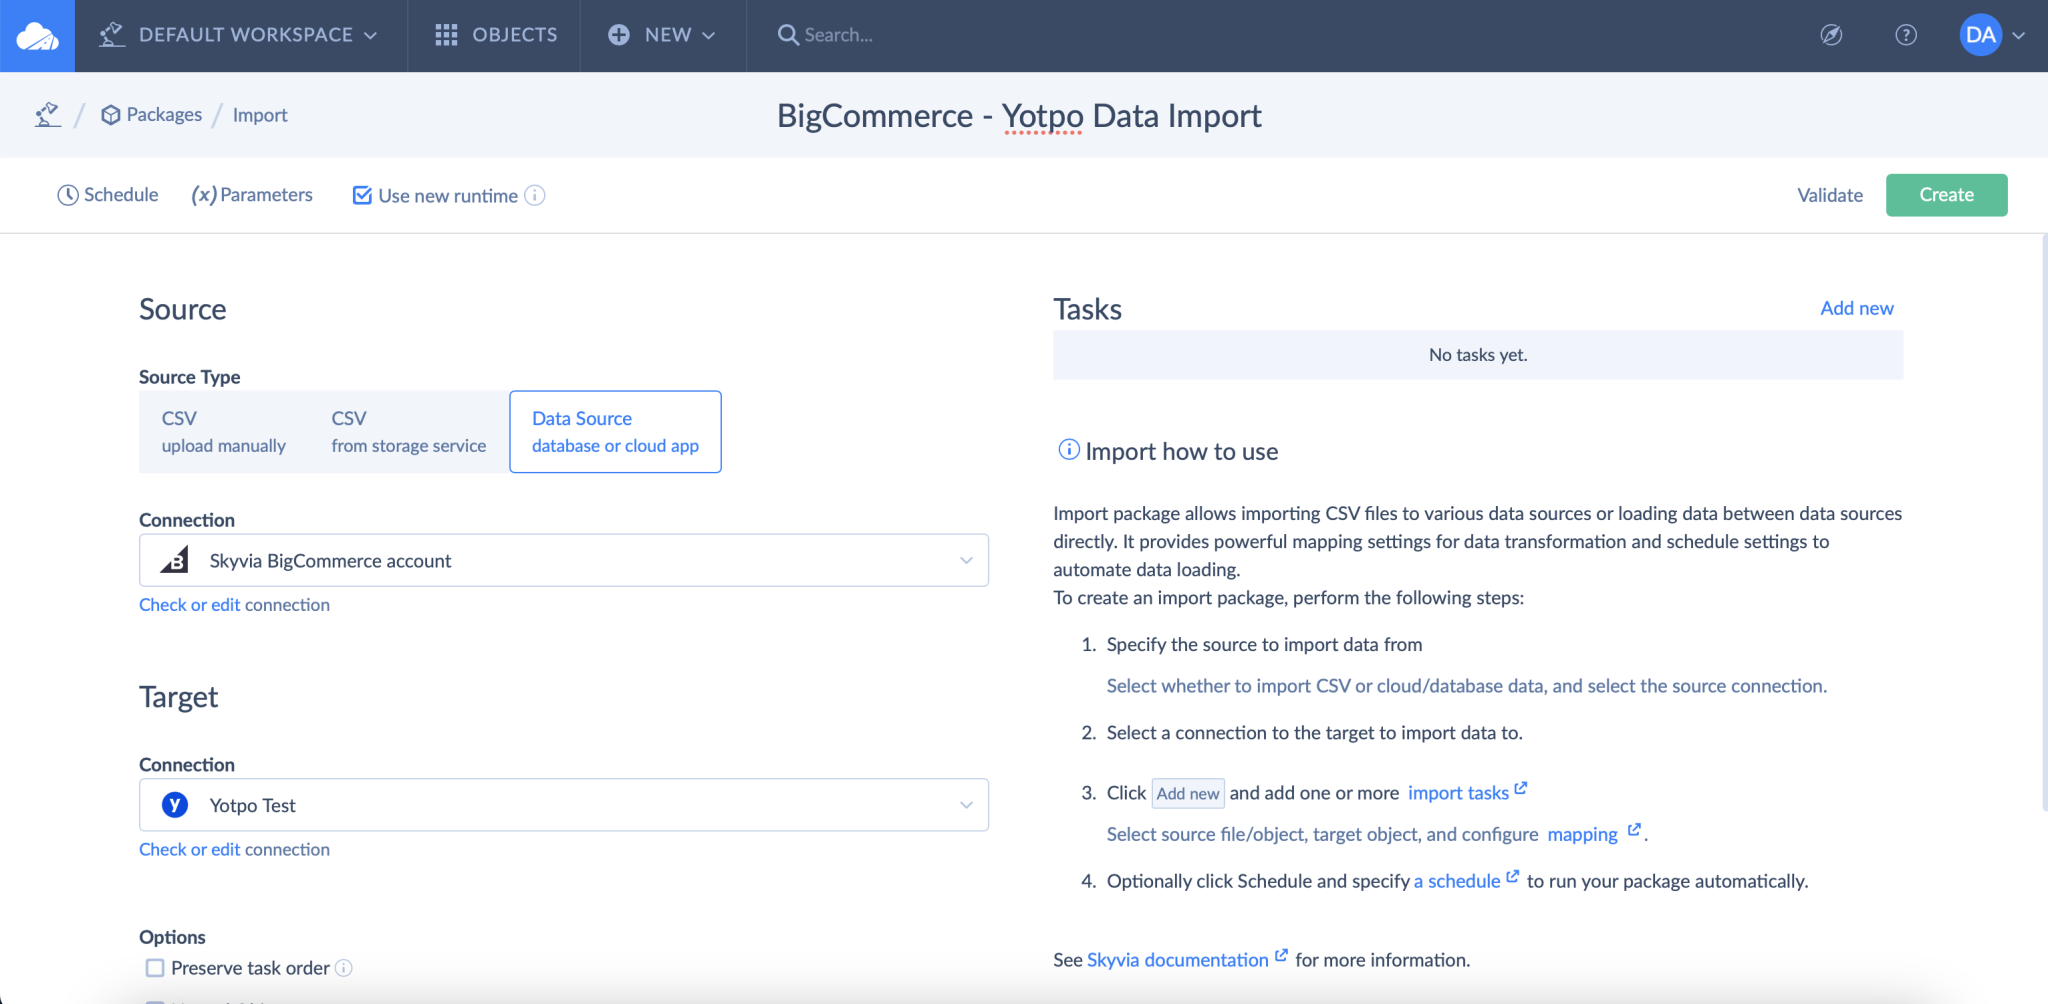Viewport: 2048px width, 1004px height.
Task: Select CSV from storage service source type
Action: [x=409, y=432]
